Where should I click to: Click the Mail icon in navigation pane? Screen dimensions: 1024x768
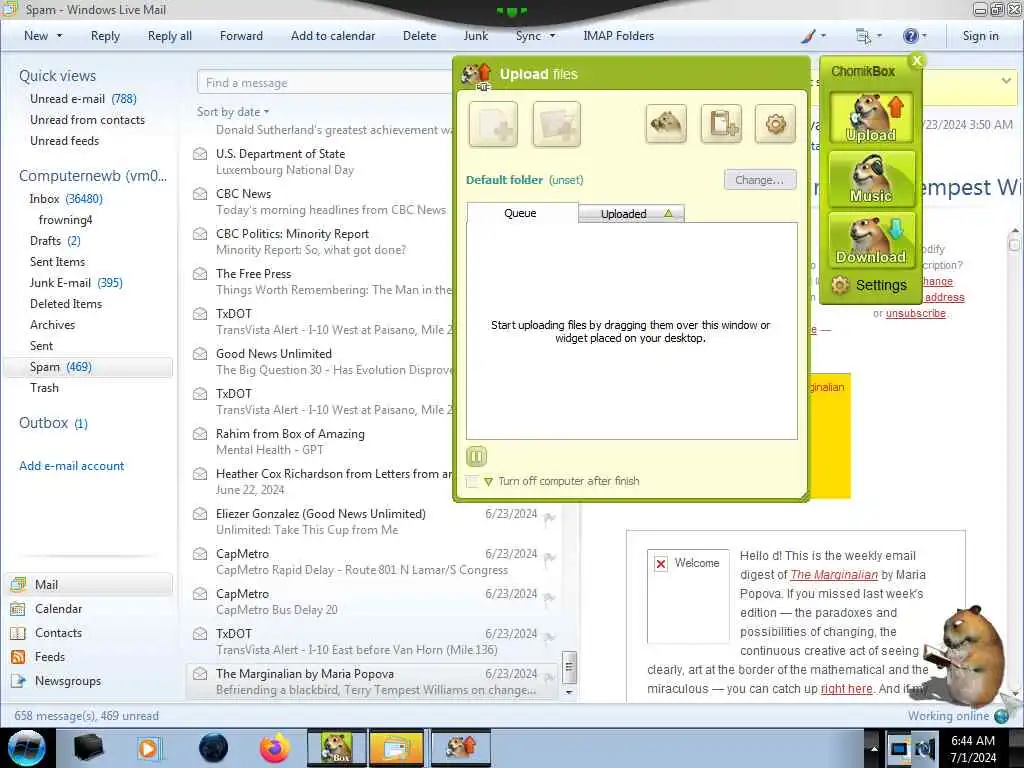coord(18,584)
